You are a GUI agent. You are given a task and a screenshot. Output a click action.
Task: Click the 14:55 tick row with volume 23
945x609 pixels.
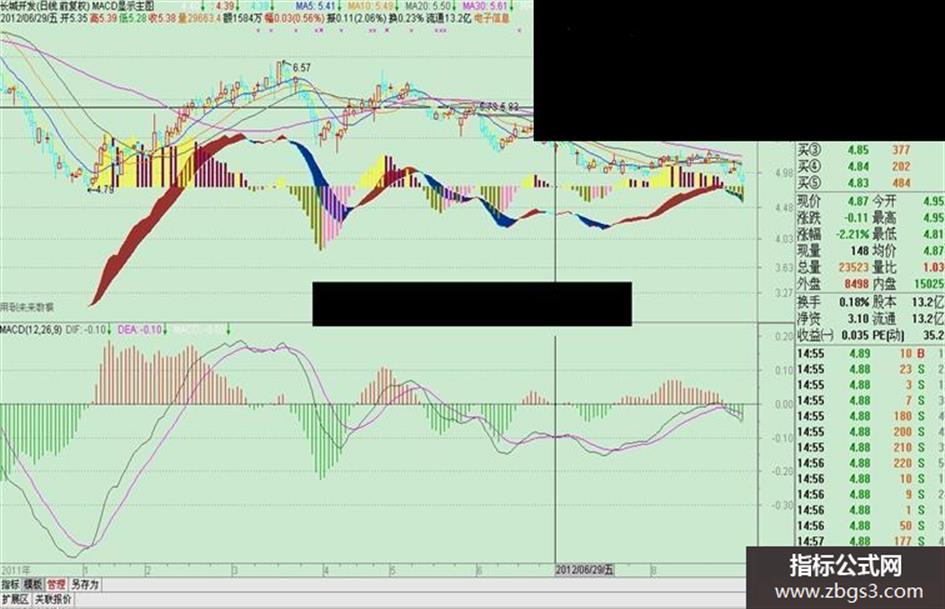pos(870,369)
